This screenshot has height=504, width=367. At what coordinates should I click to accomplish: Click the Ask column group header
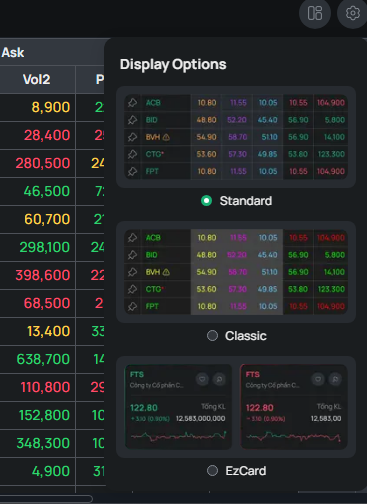point(13,52)
